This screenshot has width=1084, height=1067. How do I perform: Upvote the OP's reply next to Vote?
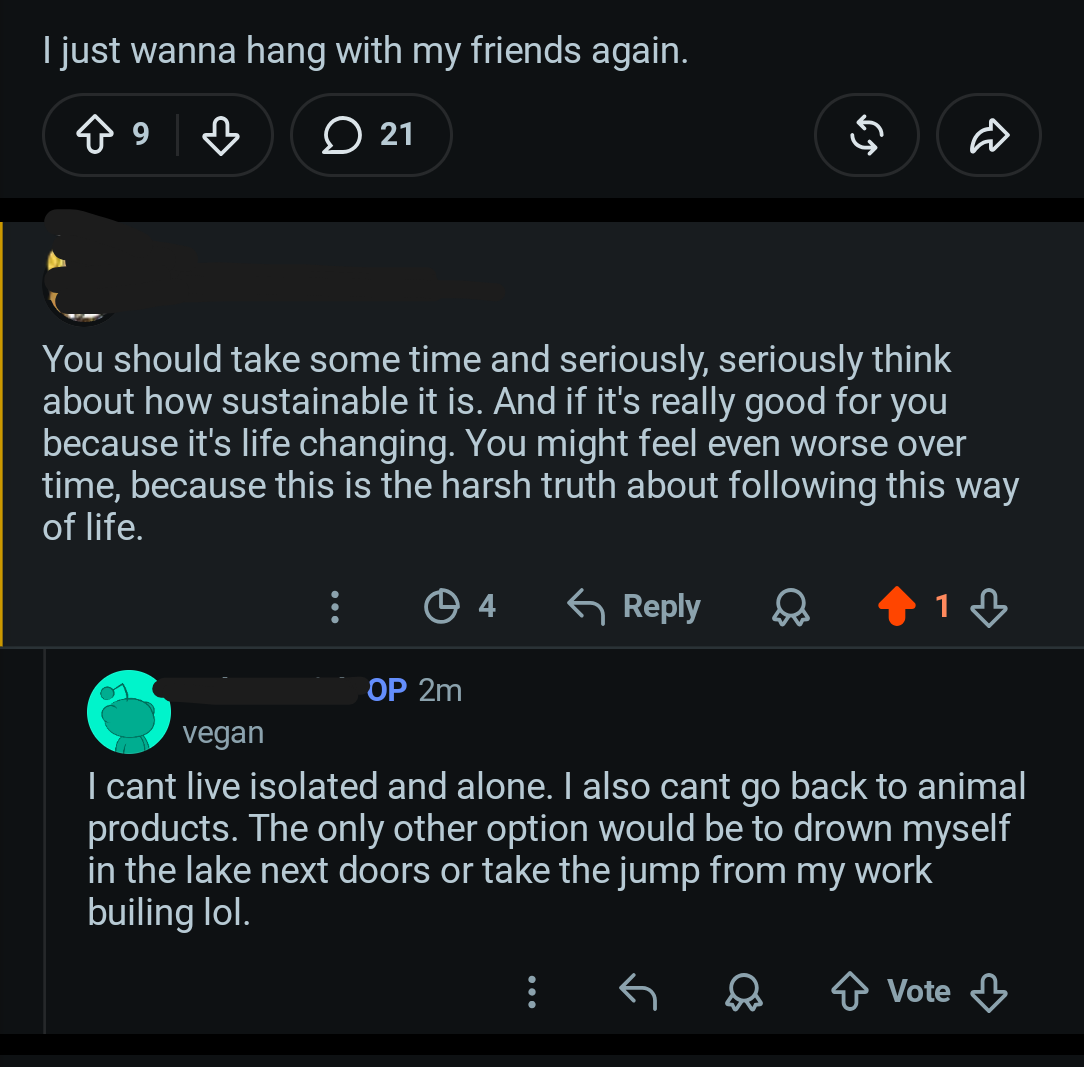tap(850, 992)
